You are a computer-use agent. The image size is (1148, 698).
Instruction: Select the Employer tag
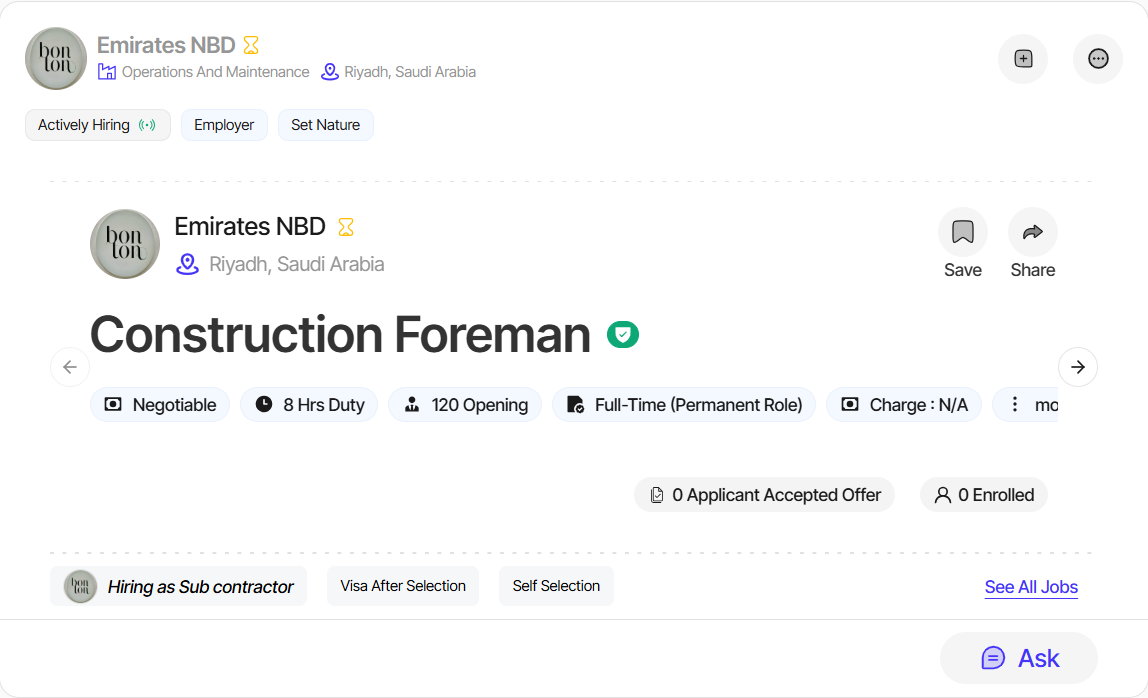click(224, 125)
